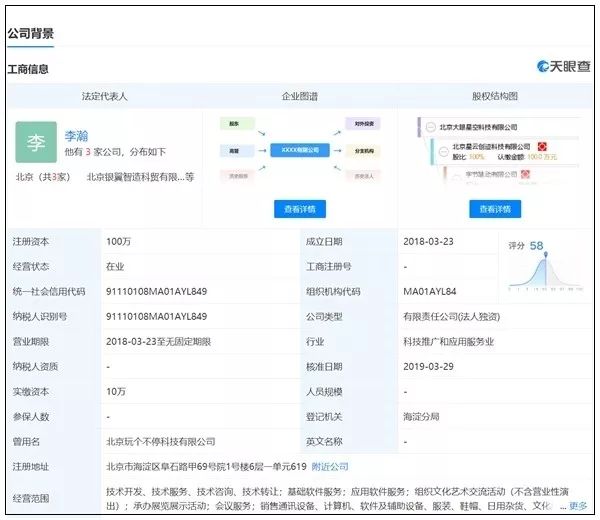Click the green 李 avatar icon
Viewport: 600px width, 520px height.
[36, 143]
